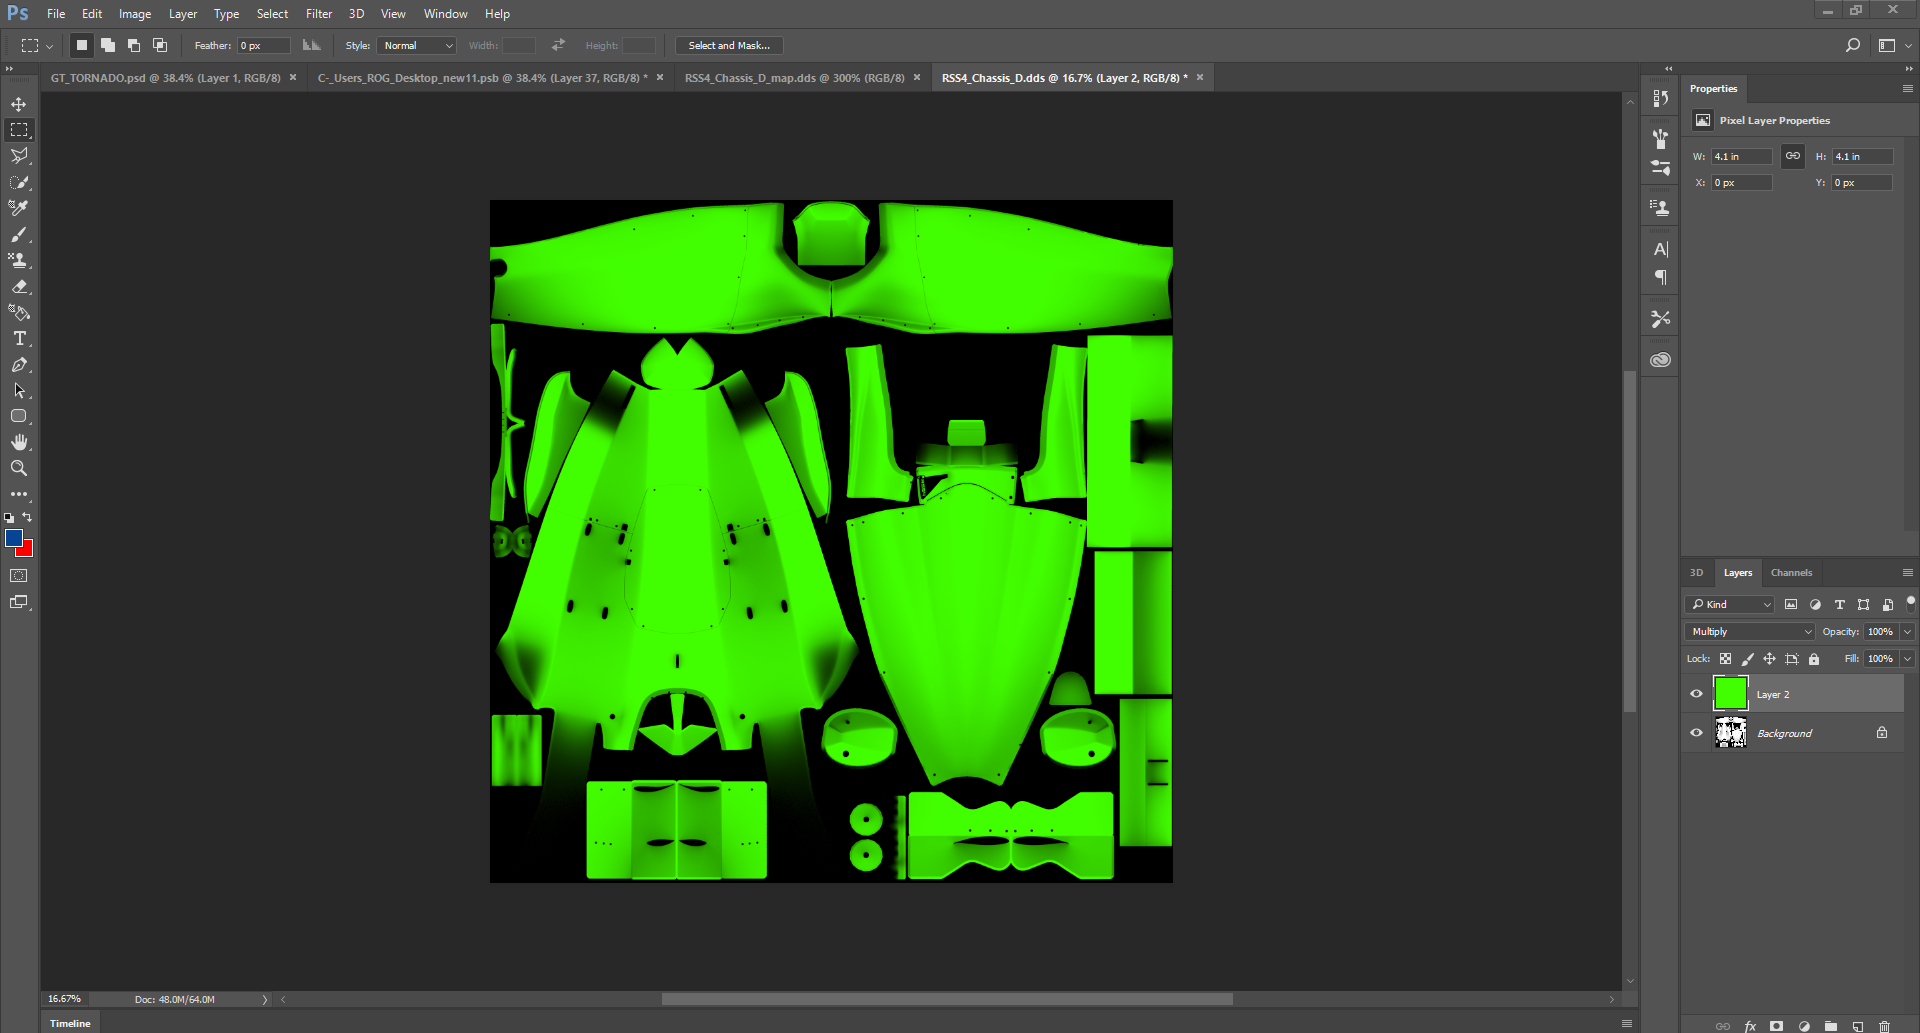Add a layer mask icon
Screen dimensions: 1920x1033
pyautogui.click(x=1777, y=1026)
